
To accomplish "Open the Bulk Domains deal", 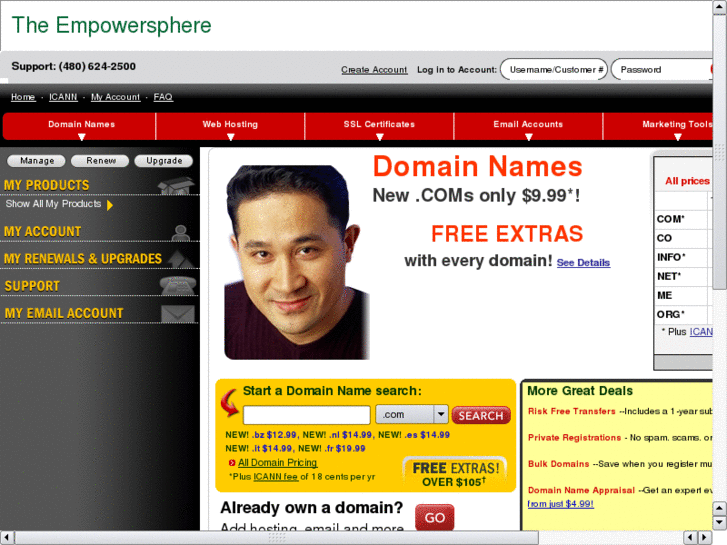I will 559,464.
